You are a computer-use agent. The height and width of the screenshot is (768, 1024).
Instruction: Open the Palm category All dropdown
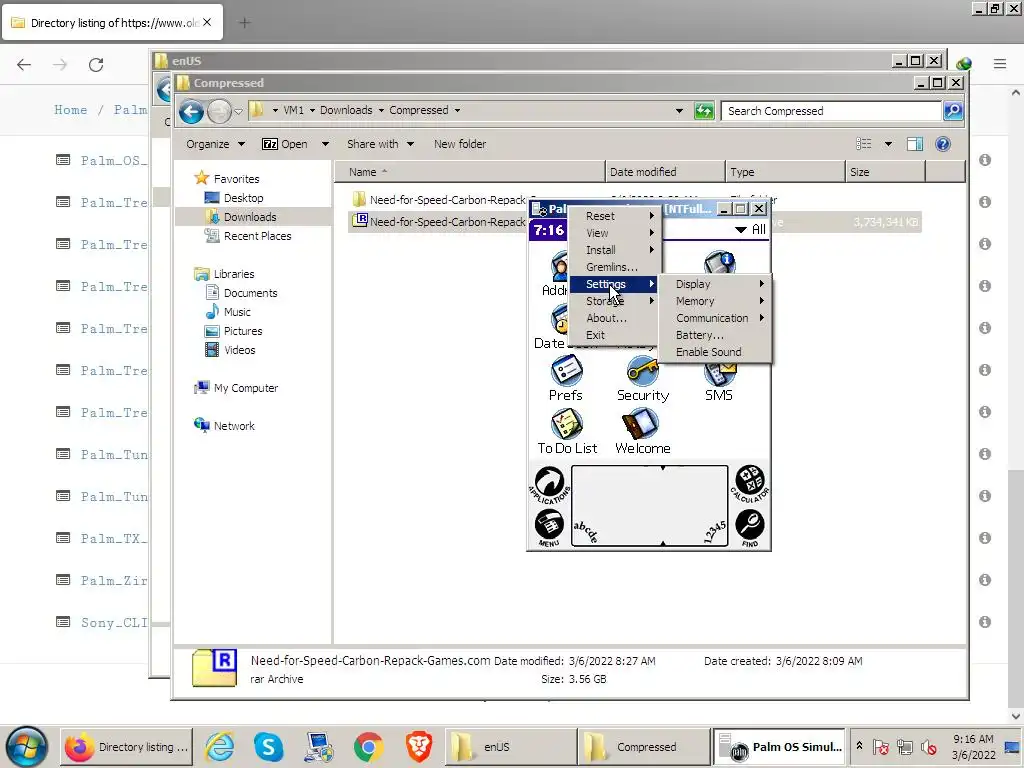point(750,229)
